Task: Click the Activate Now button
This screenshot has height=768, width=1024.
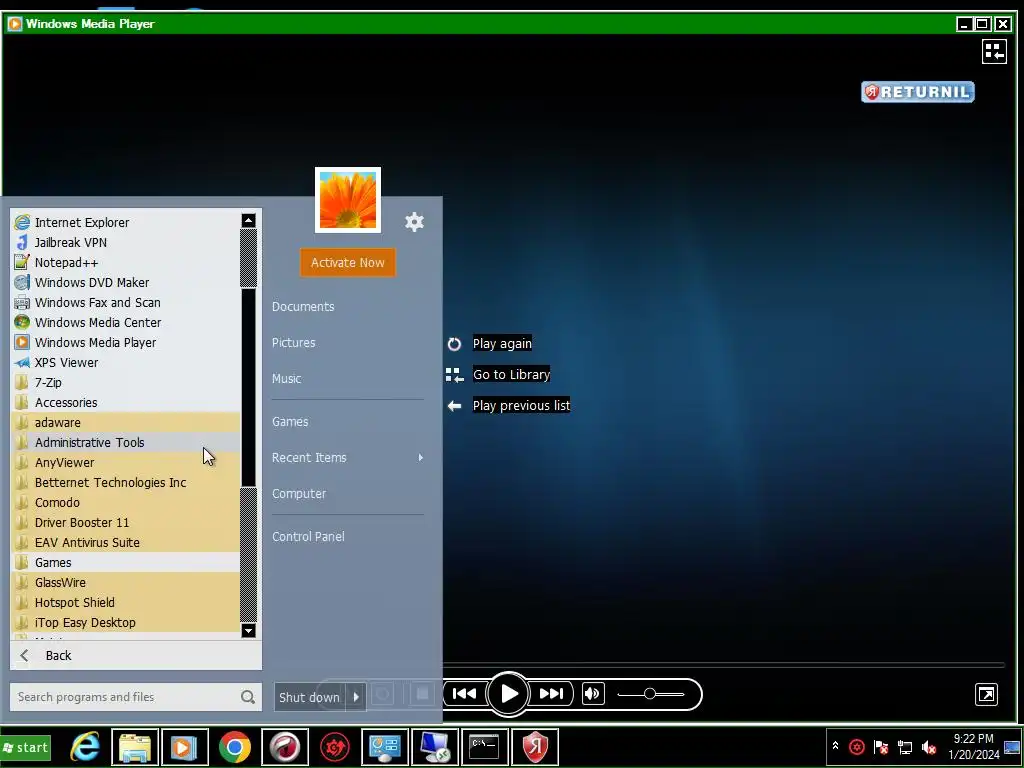Action: point(347,263)
